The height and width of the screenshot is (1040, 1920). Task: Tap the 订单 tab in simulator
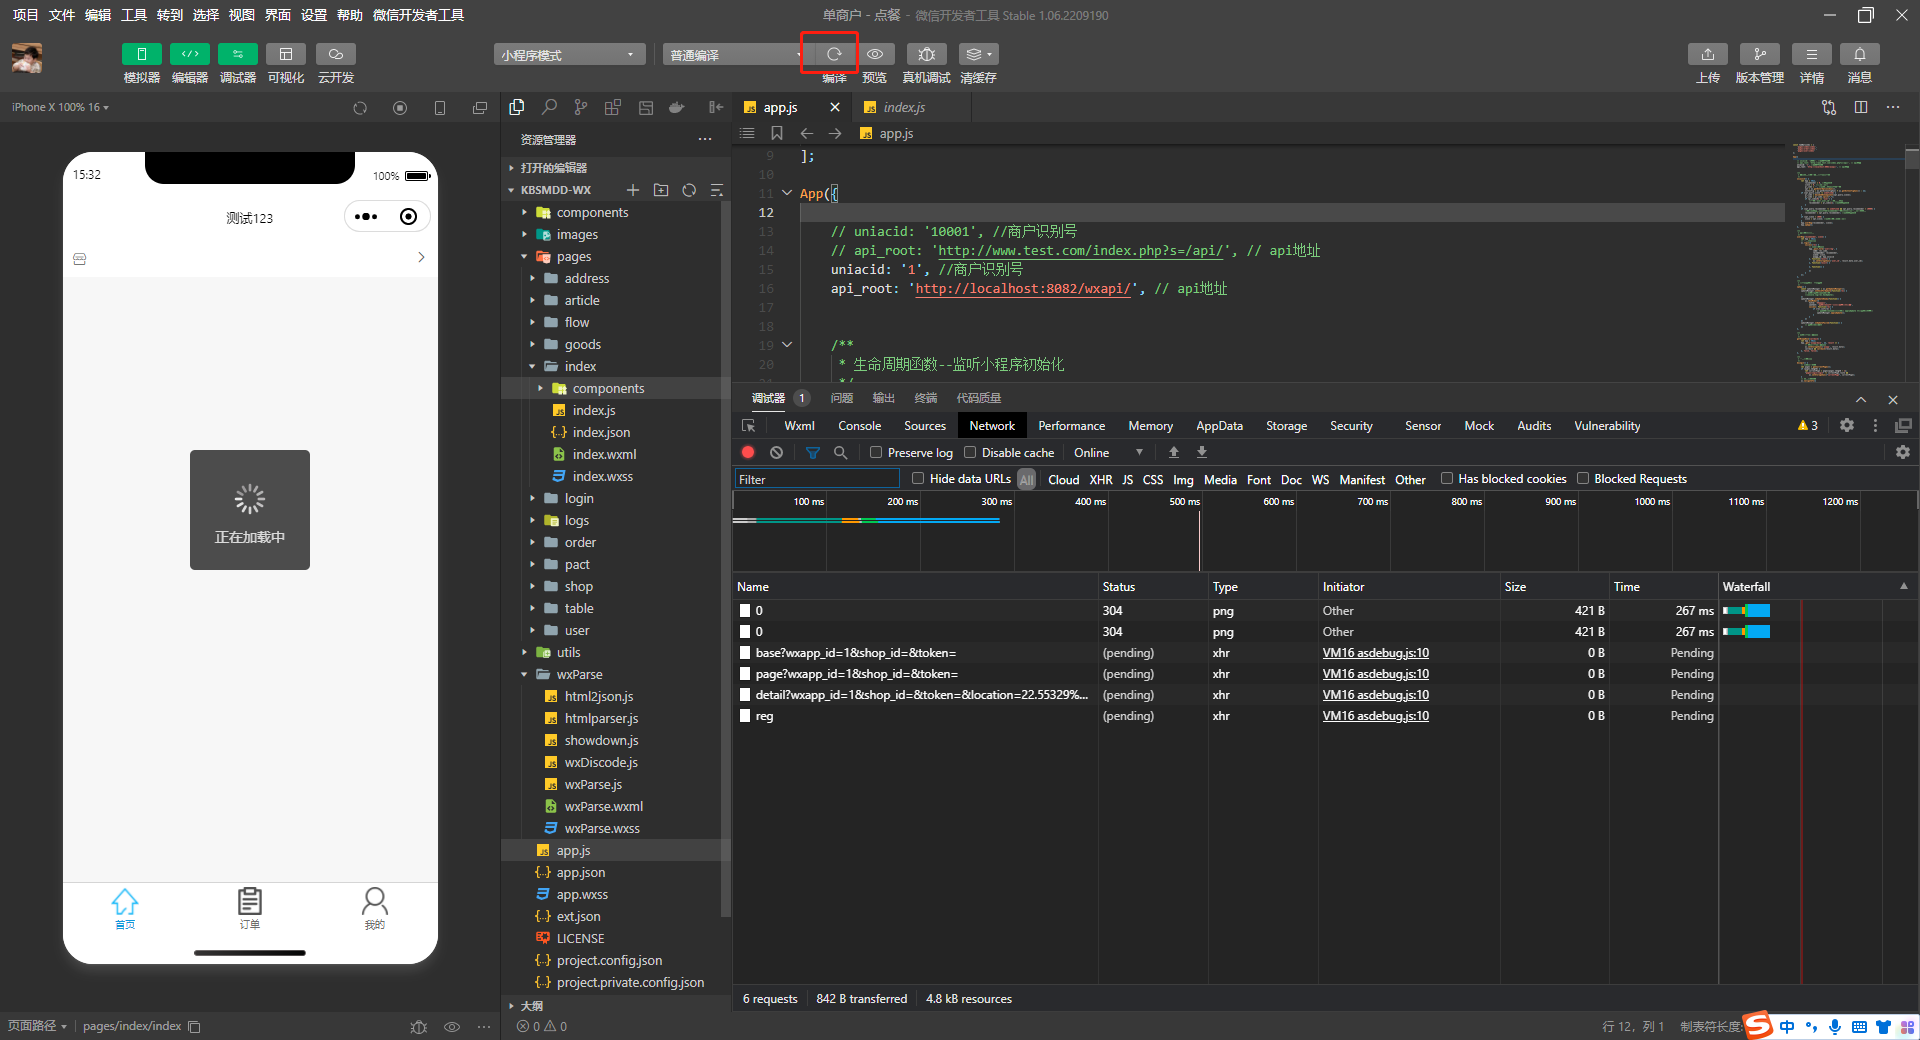click(x=250, y=908)
